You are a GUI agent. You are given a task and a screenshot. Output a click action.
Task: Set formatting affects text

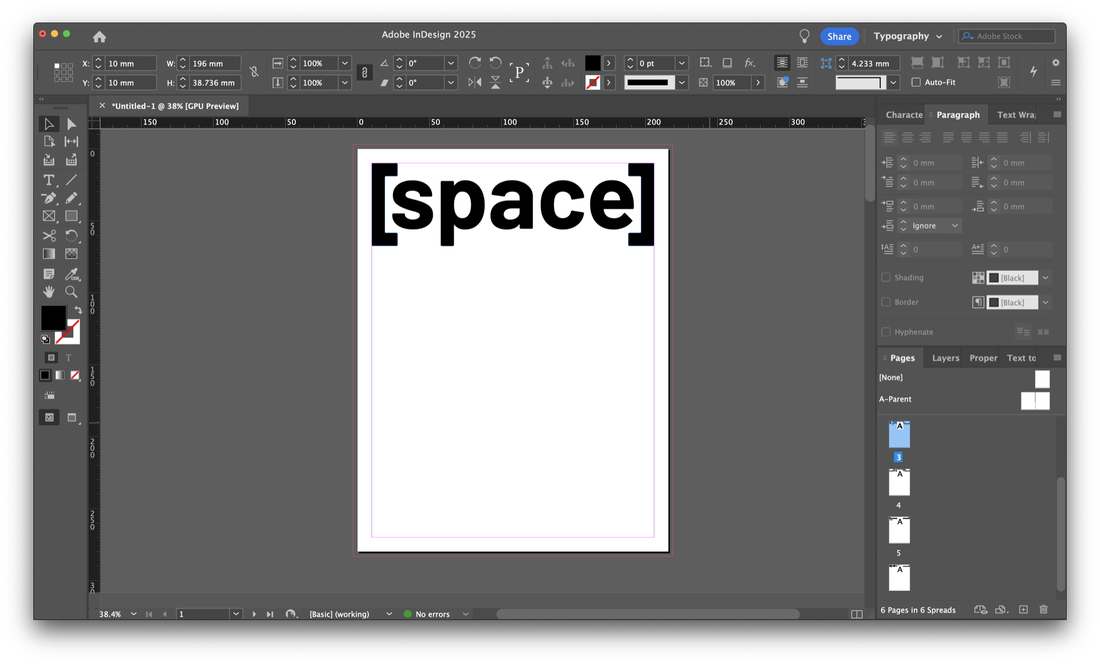pyautogui.click(x=69, y=358)
